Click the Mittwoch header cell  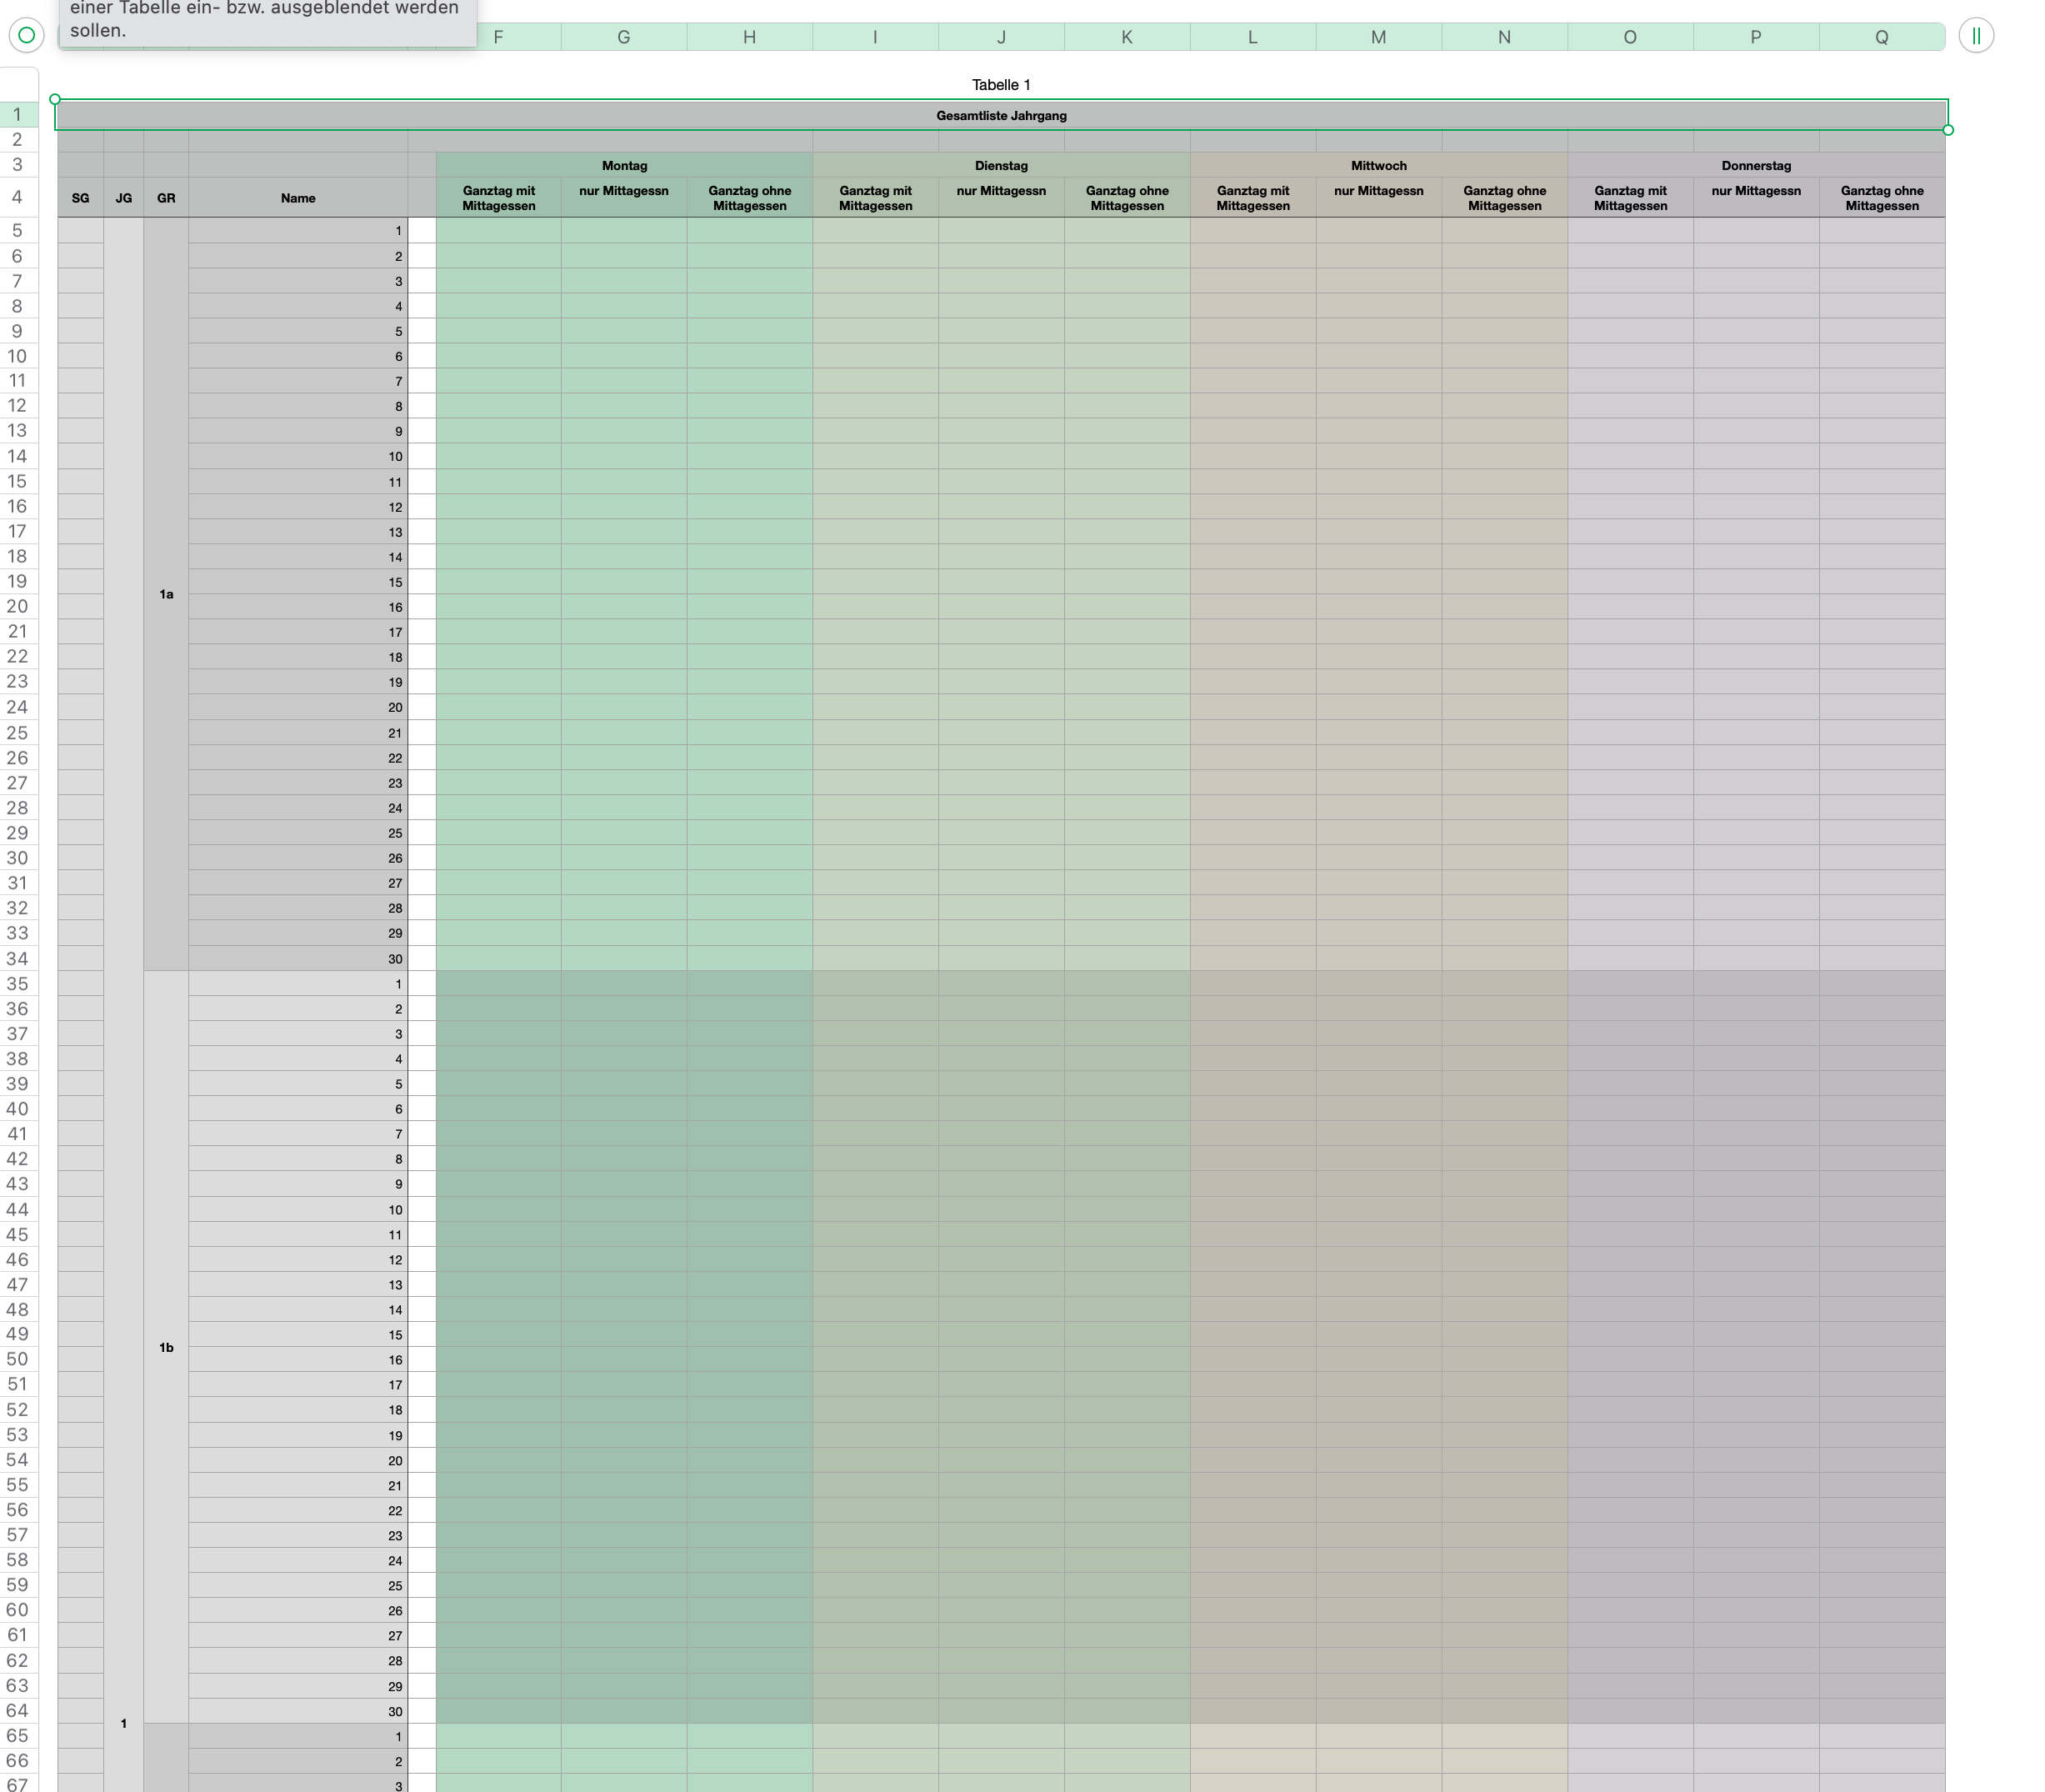[x=1378, y=166]
